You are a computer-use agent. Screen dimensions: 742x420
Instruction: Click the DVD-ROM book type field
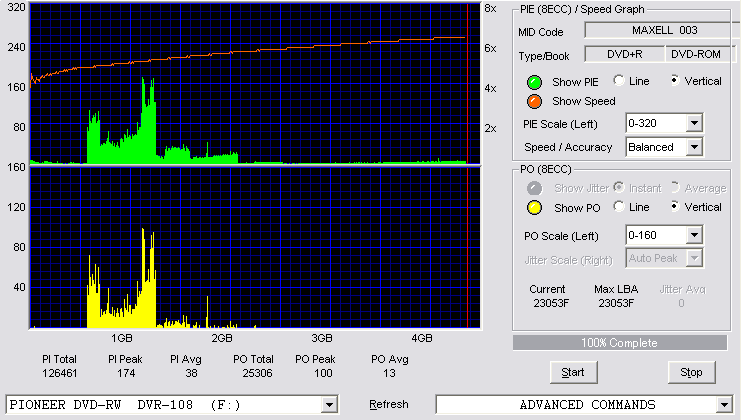point(700,54)
